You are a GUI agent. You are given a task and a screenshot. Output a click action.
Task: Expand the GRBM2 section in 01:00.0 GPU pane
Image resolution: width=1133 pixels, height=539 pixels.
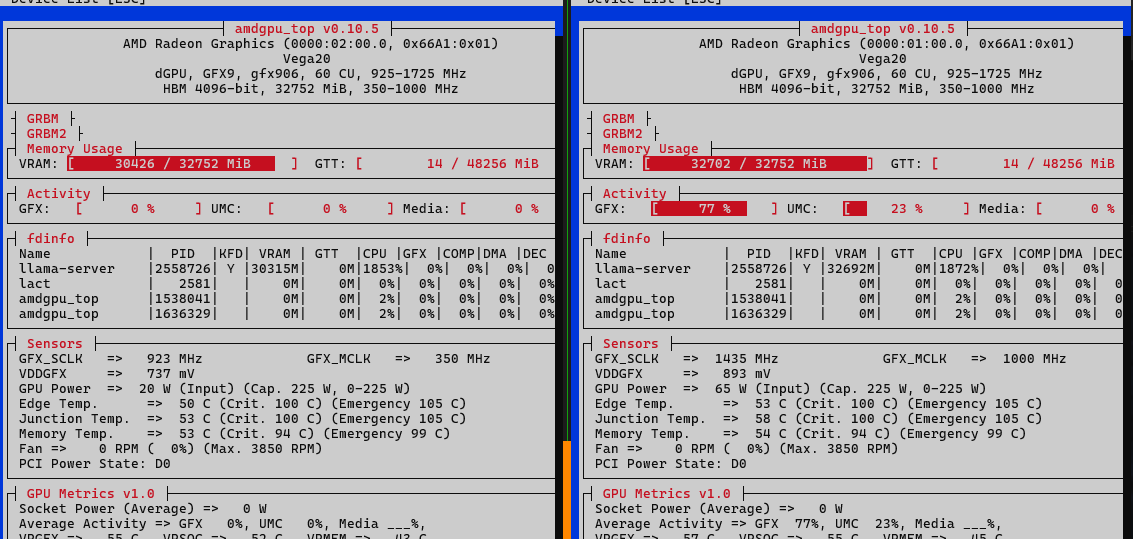tap(621, 134)
